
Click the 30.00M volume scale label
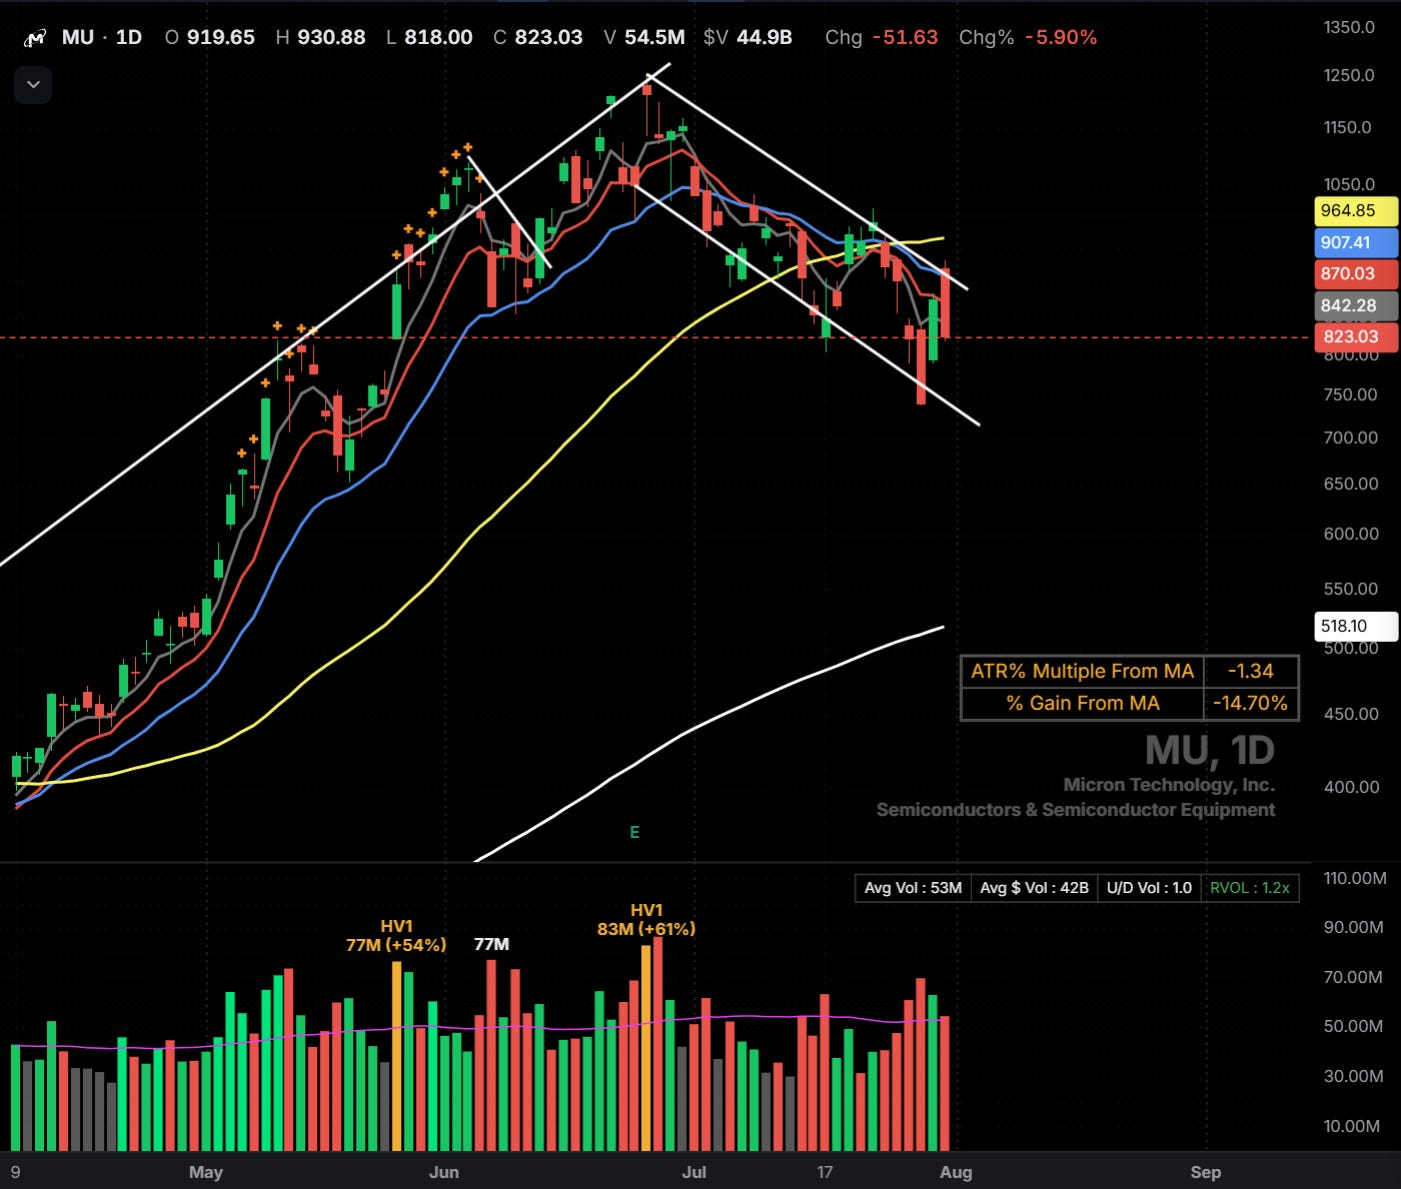tap(1354, 1076)
